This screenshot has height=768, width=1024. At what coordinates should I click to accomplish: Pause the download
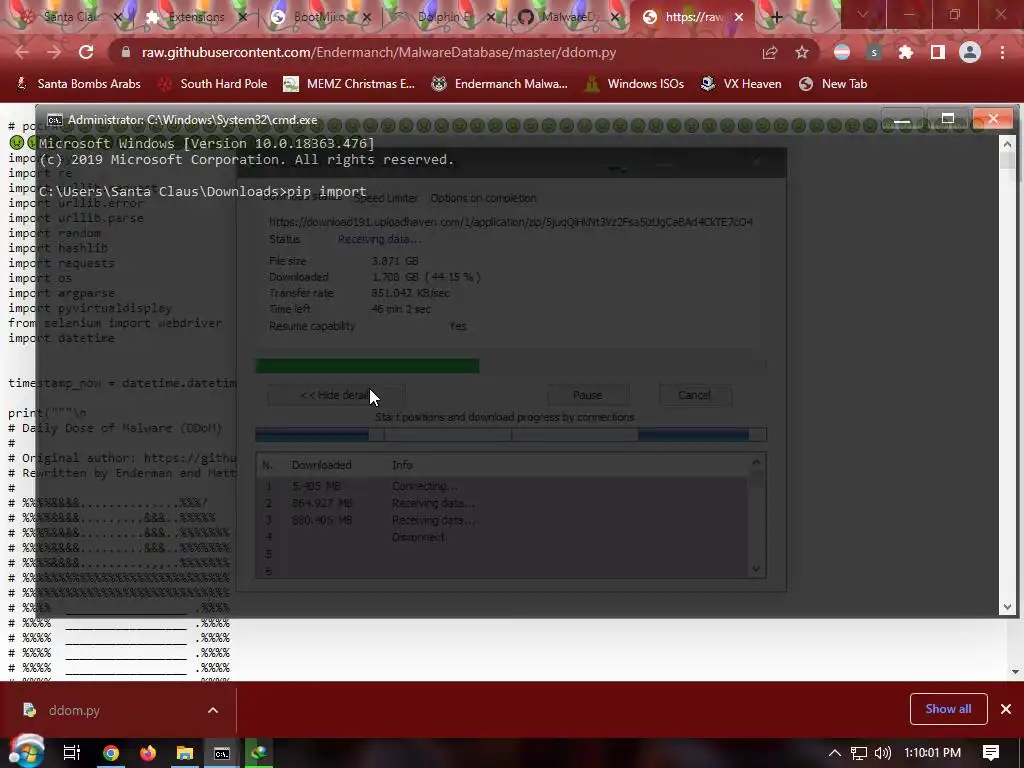588,395
